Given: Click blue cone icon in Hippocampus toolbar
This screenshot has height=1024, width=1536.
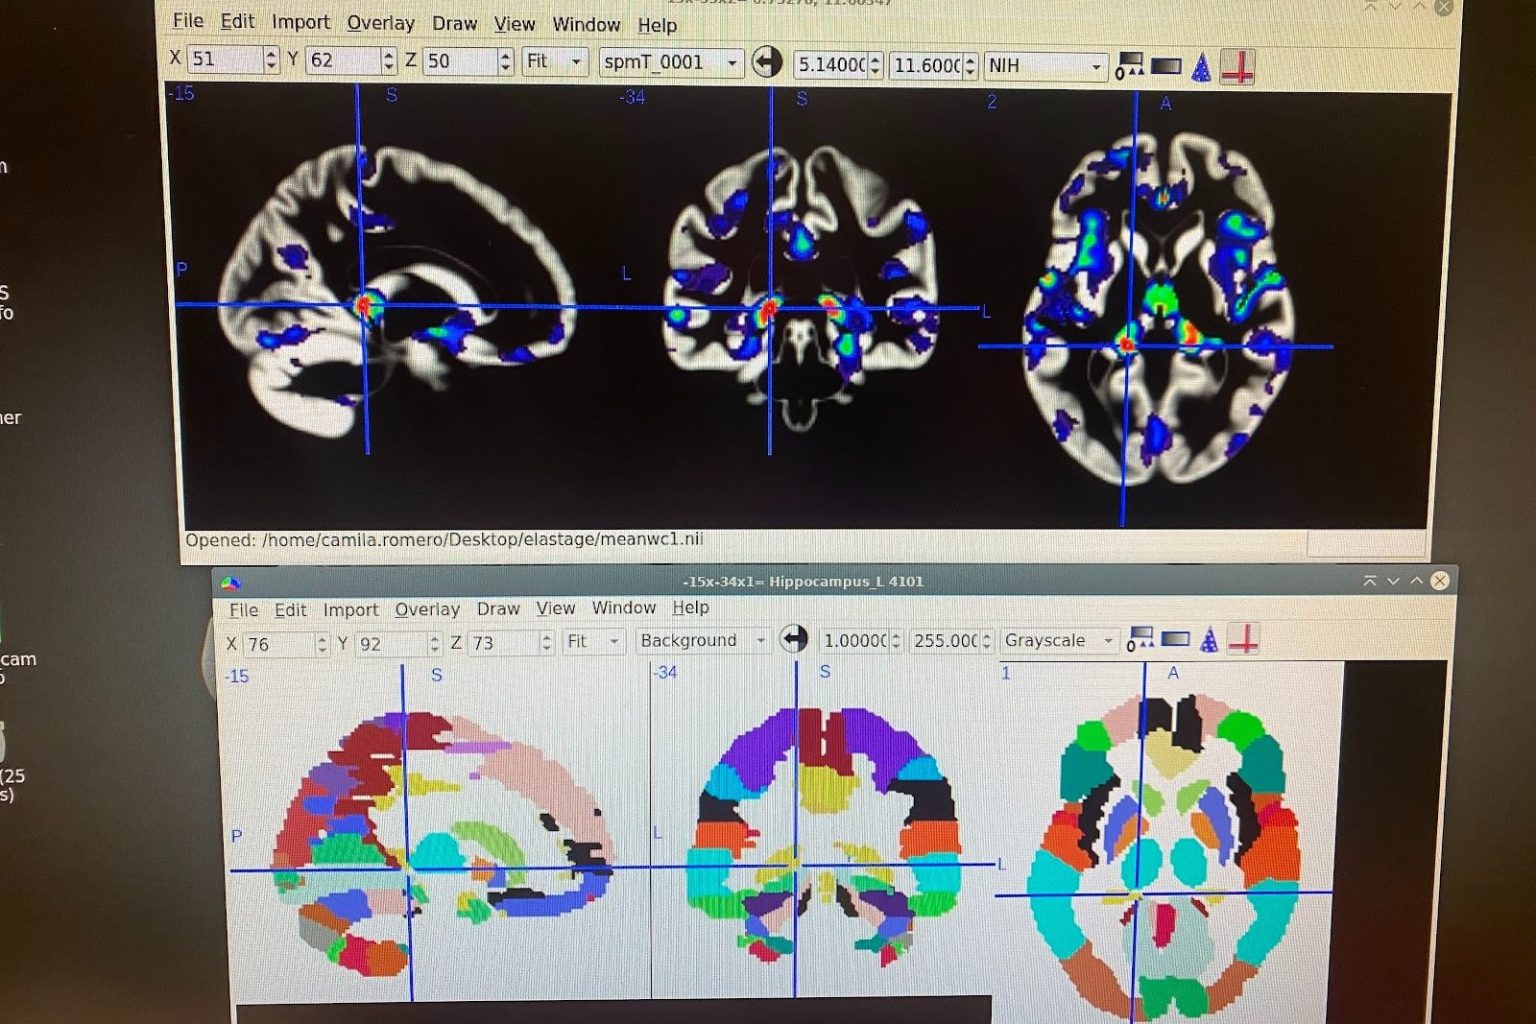Looking at the screenshot, I should tap(1209, 640).
